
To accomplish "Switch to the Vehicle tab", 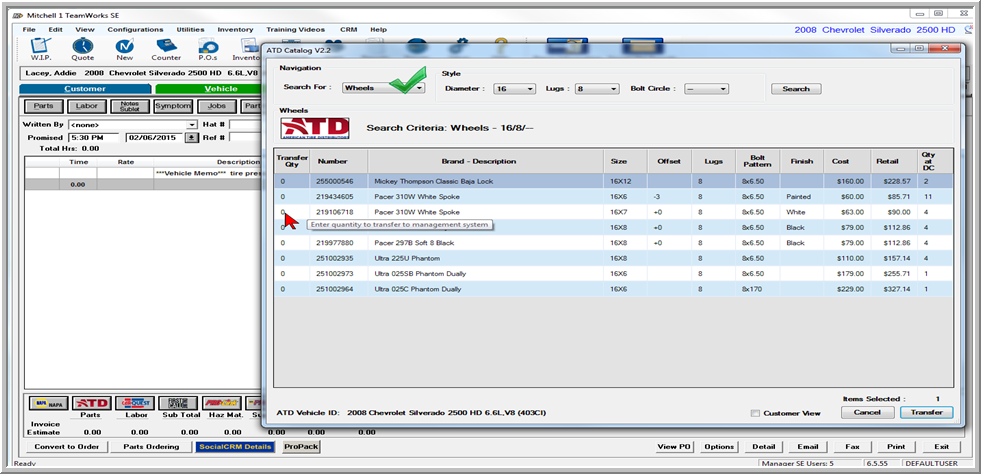I will 208,89.
